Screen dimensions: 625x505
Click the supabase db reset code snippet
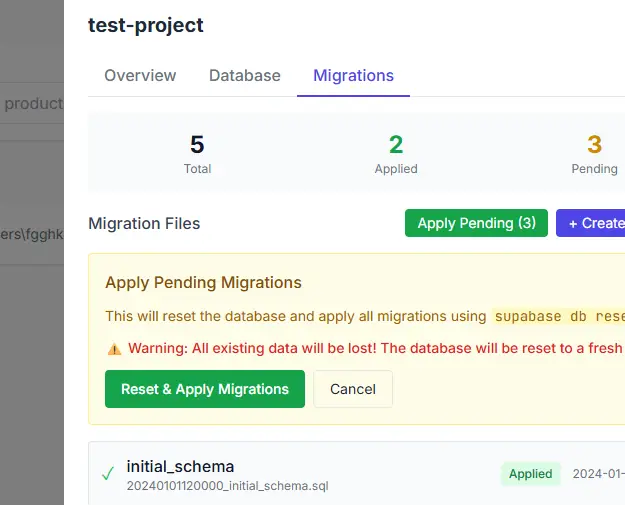(x=558, y=316)
